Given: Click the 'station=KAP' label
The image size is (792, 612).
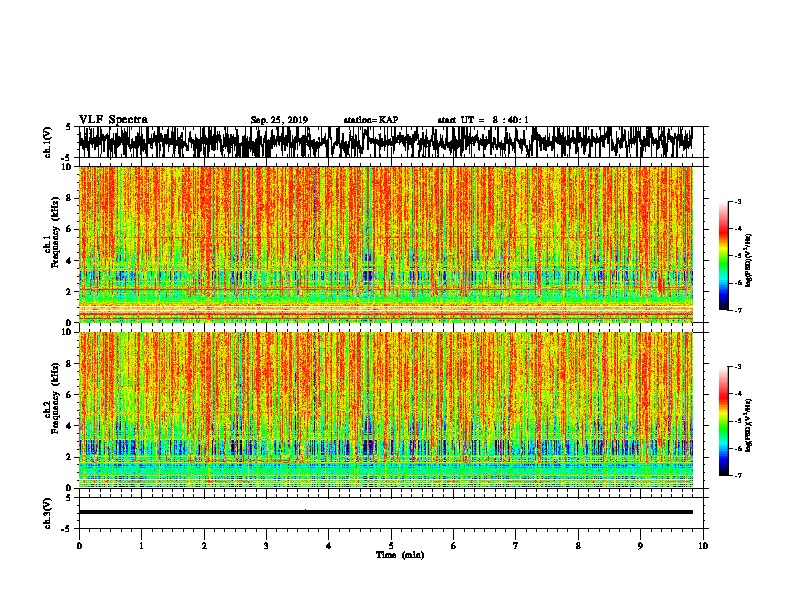Looking at the screenshot, I should tap(371, 120).
